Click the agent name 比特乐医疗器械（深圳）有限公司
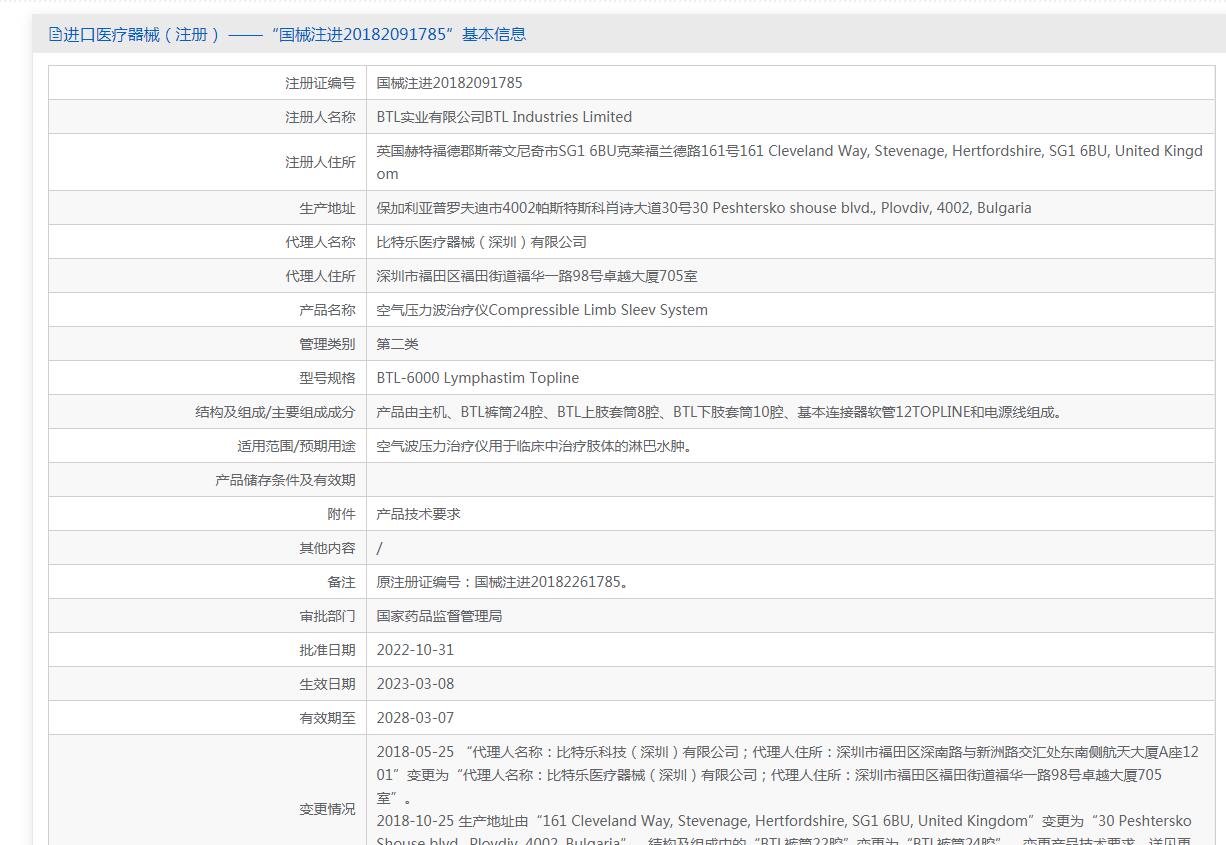The height and width of the screenshot is (845, 1226). 481,242
